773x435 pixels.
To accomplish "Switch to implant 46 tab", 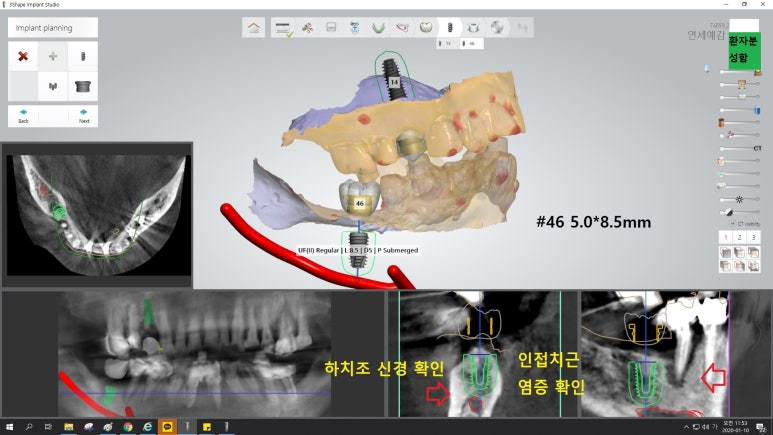I will pyautogui.click(x=470, y=44).
